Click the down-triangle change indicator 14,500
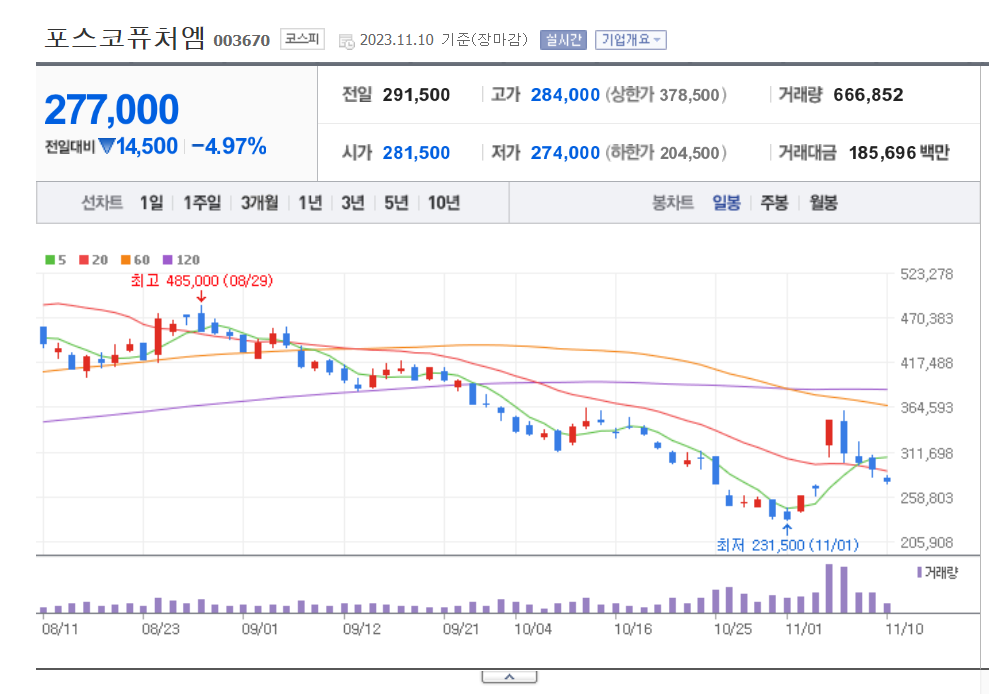 click(x=138, y=146)
